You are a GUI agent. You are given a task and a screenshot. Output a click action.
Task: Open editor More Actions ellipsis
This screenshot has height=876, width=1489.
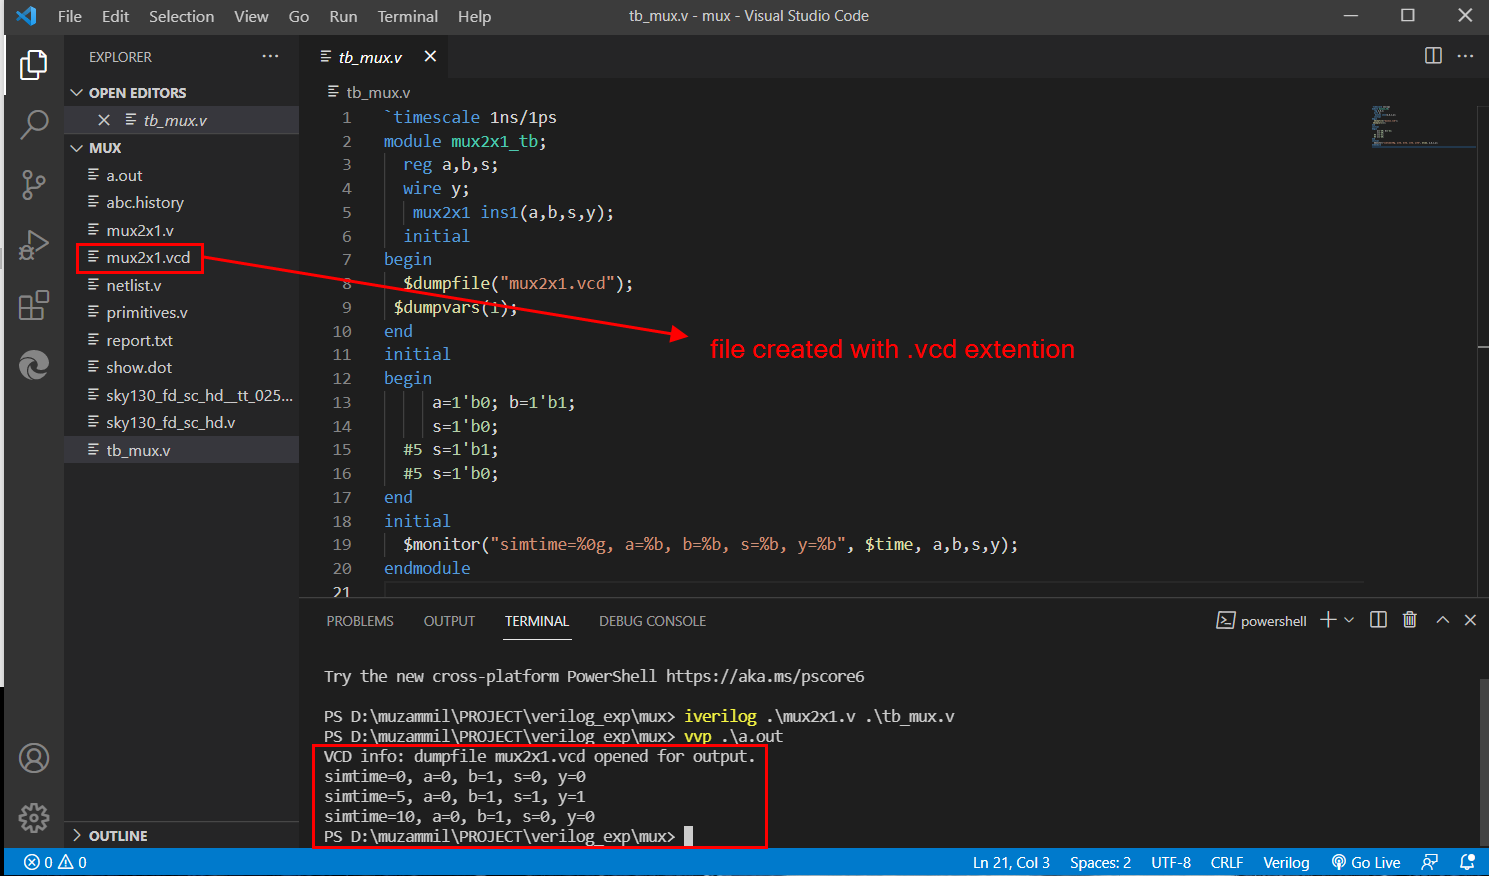[1465, 56]
